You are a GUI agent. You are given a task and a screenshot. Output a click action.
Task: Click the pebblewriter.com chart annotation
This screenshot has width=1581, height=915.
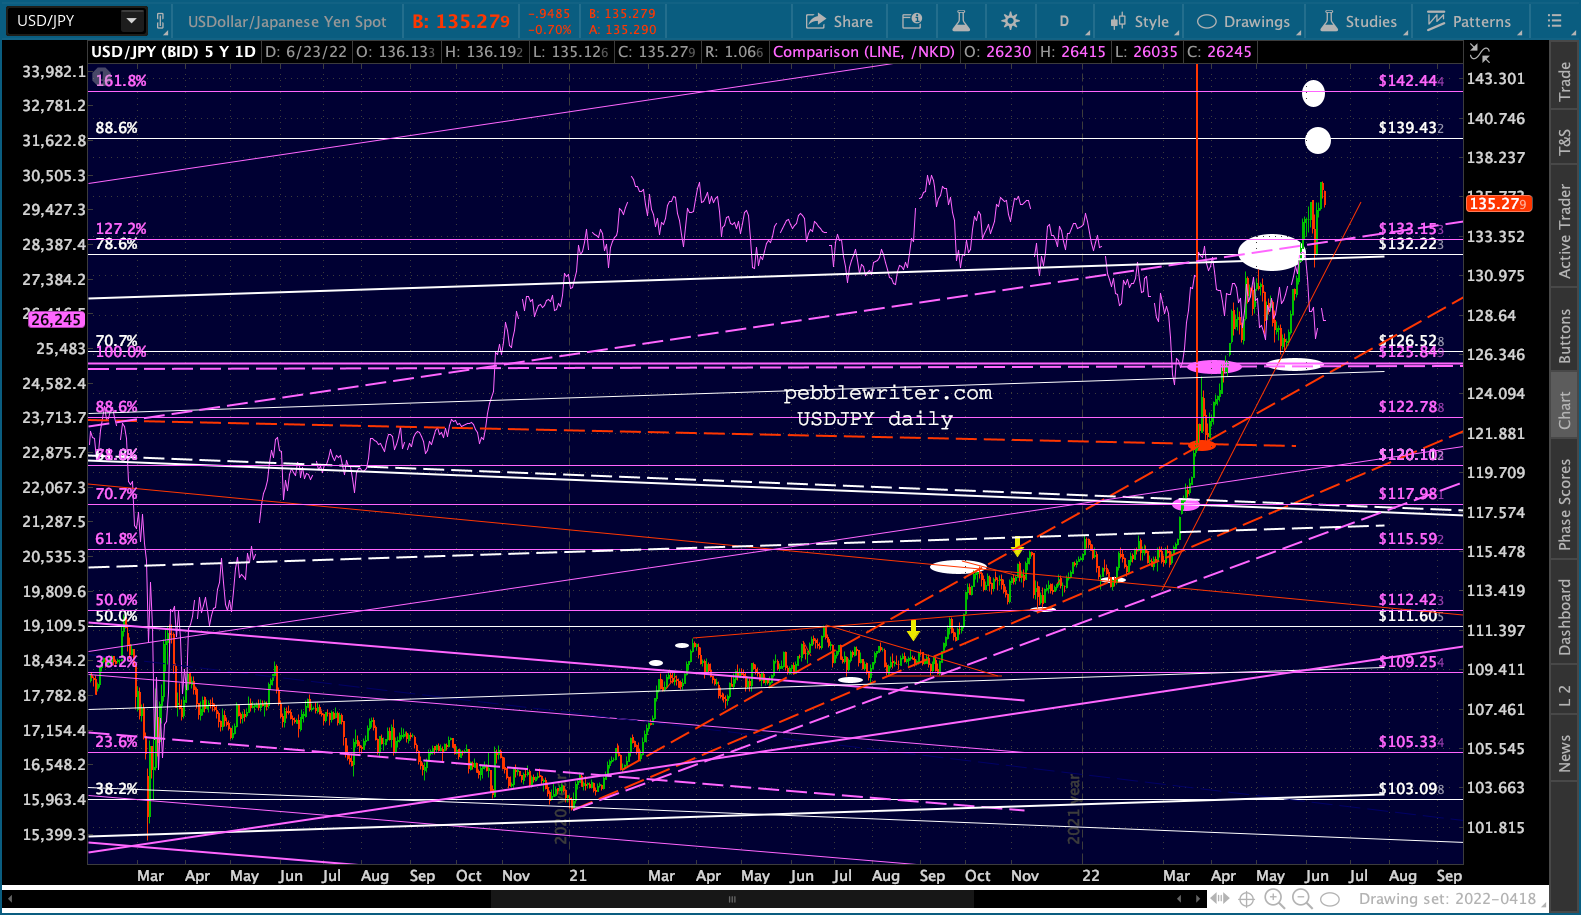click(888, 393)
